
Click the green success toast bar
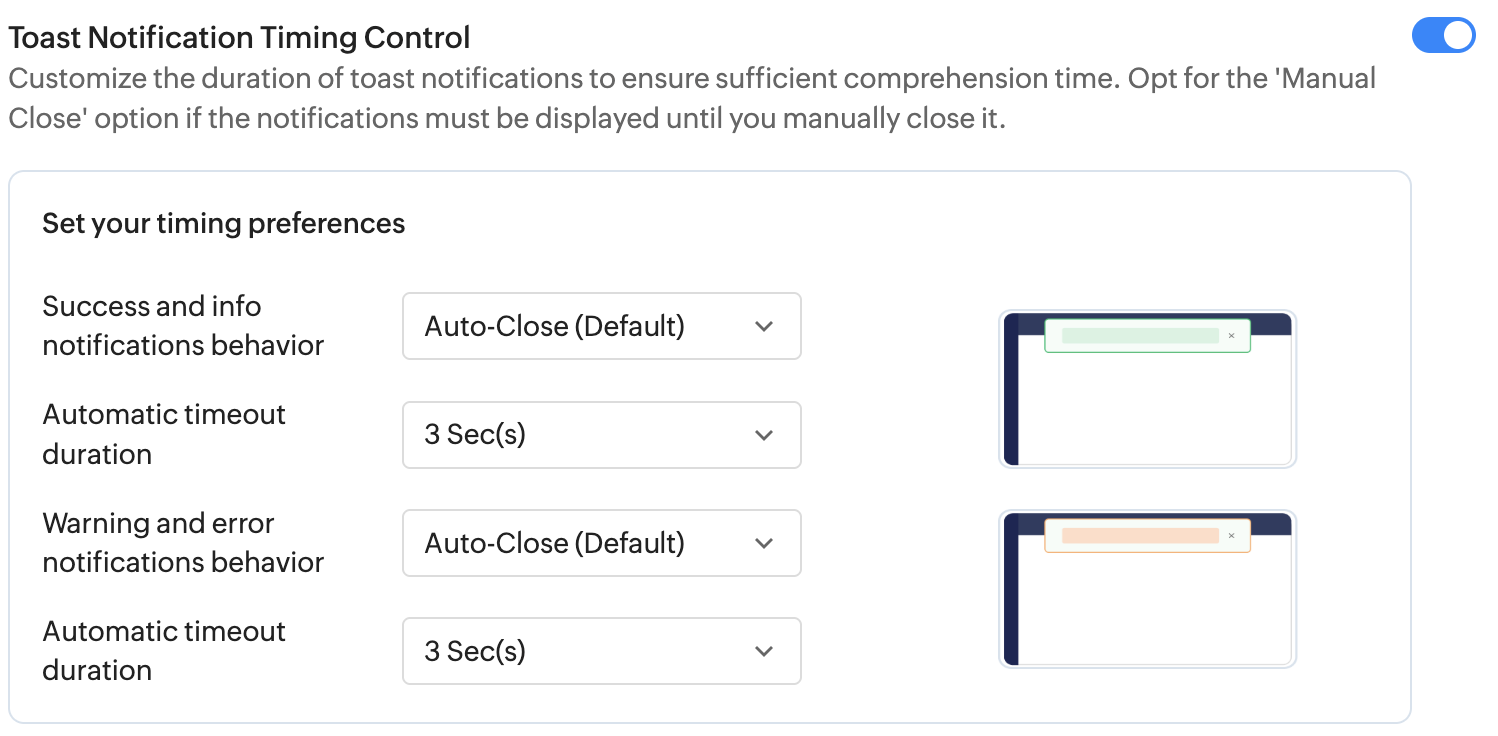point(1139,336)
